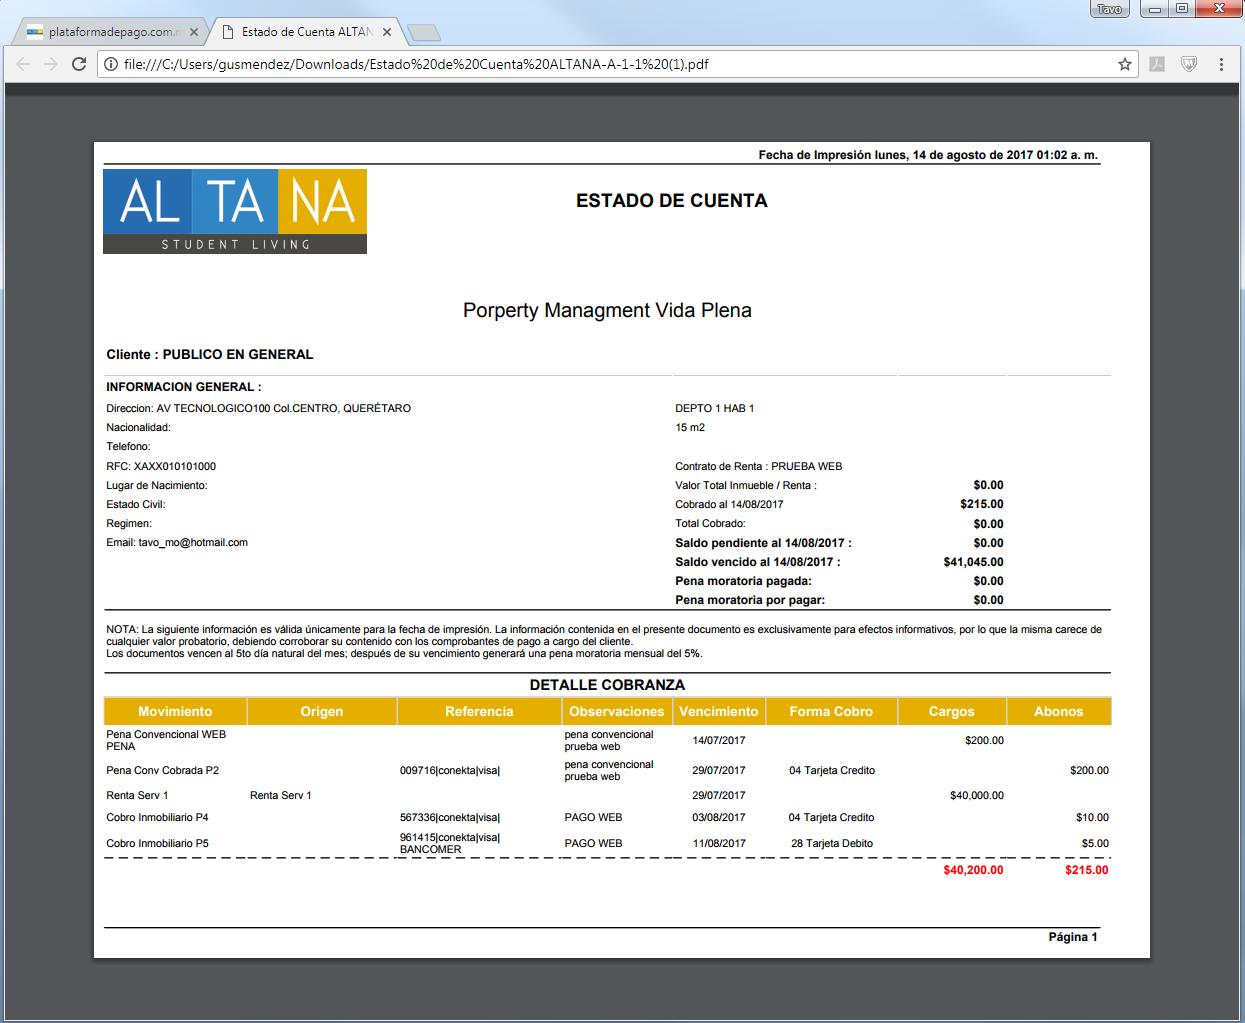1245x1023 pixels.
Task: Click the 'Direccion: AV TECNOLOGICO100' line
Action: [259, 408]
